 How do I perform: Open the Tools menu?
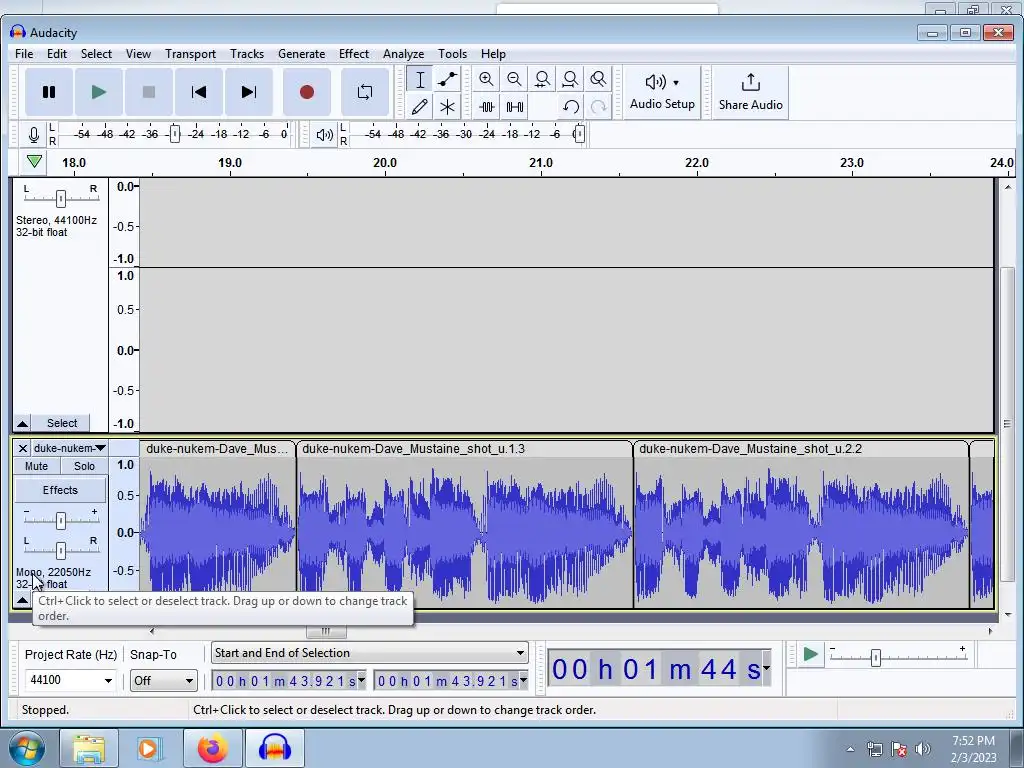point(452,54)
